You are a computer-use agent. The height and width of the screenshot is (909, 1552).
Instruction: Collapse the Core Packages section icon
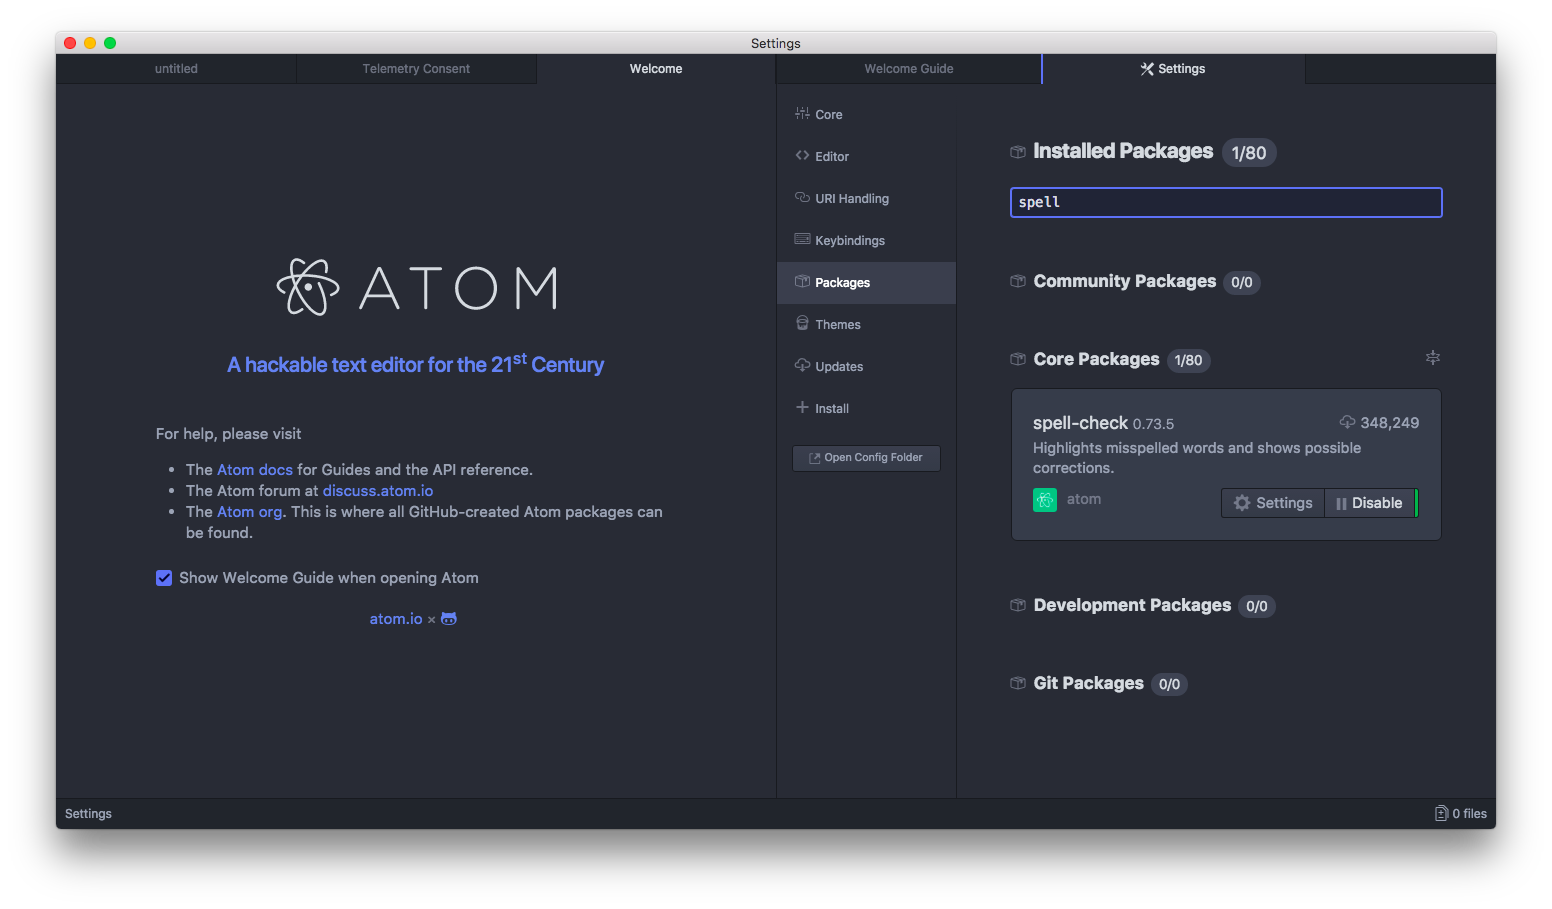[1433, 358]
